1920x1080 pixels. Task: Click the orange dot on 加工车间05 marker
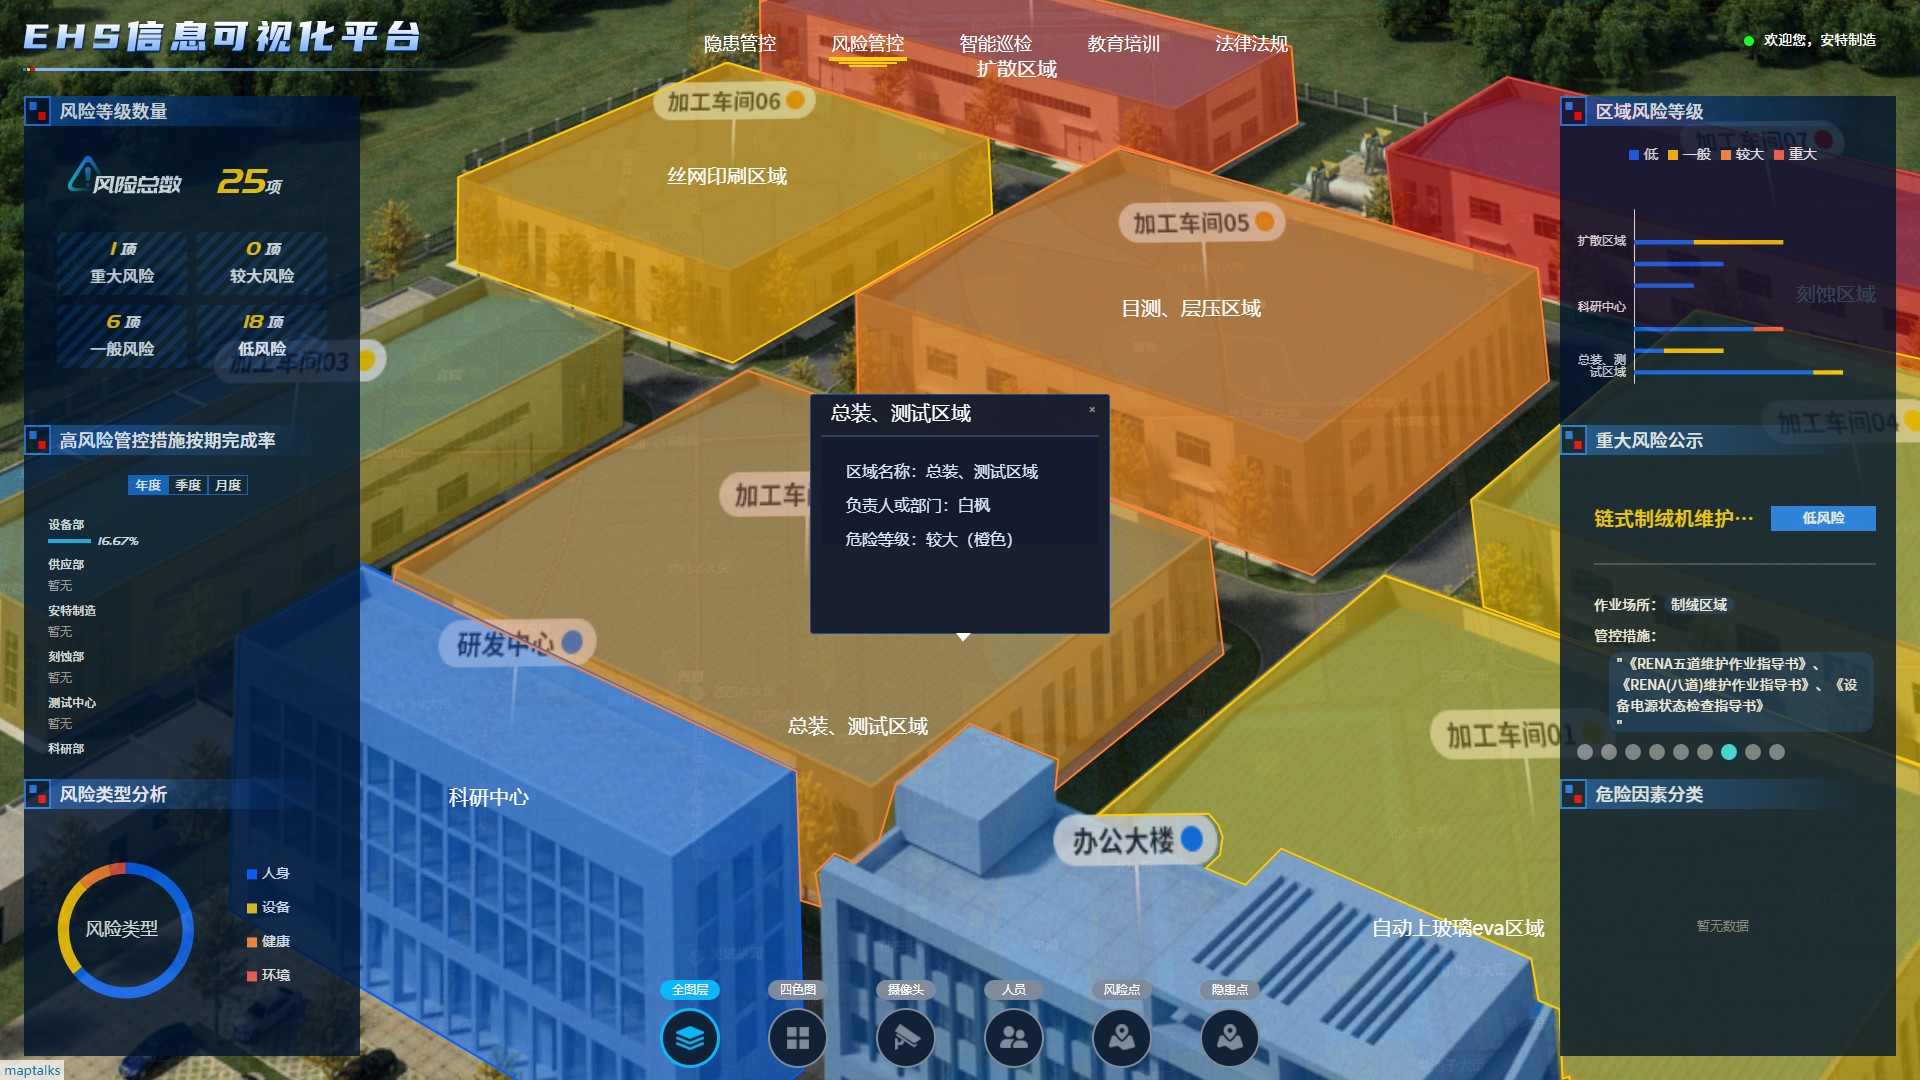1265,221
